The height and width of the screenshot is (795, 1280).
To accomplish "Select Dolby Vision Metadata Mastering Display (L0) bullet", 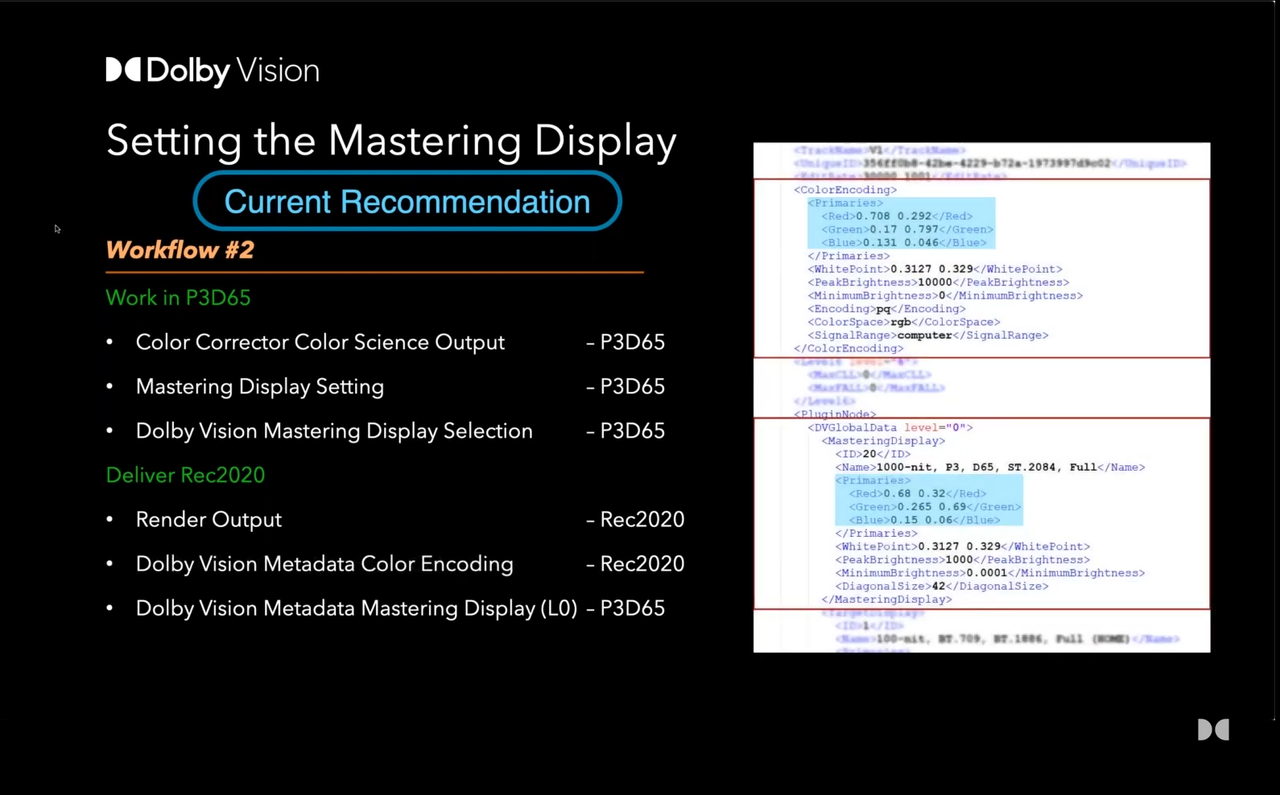I will pos(357,608).
